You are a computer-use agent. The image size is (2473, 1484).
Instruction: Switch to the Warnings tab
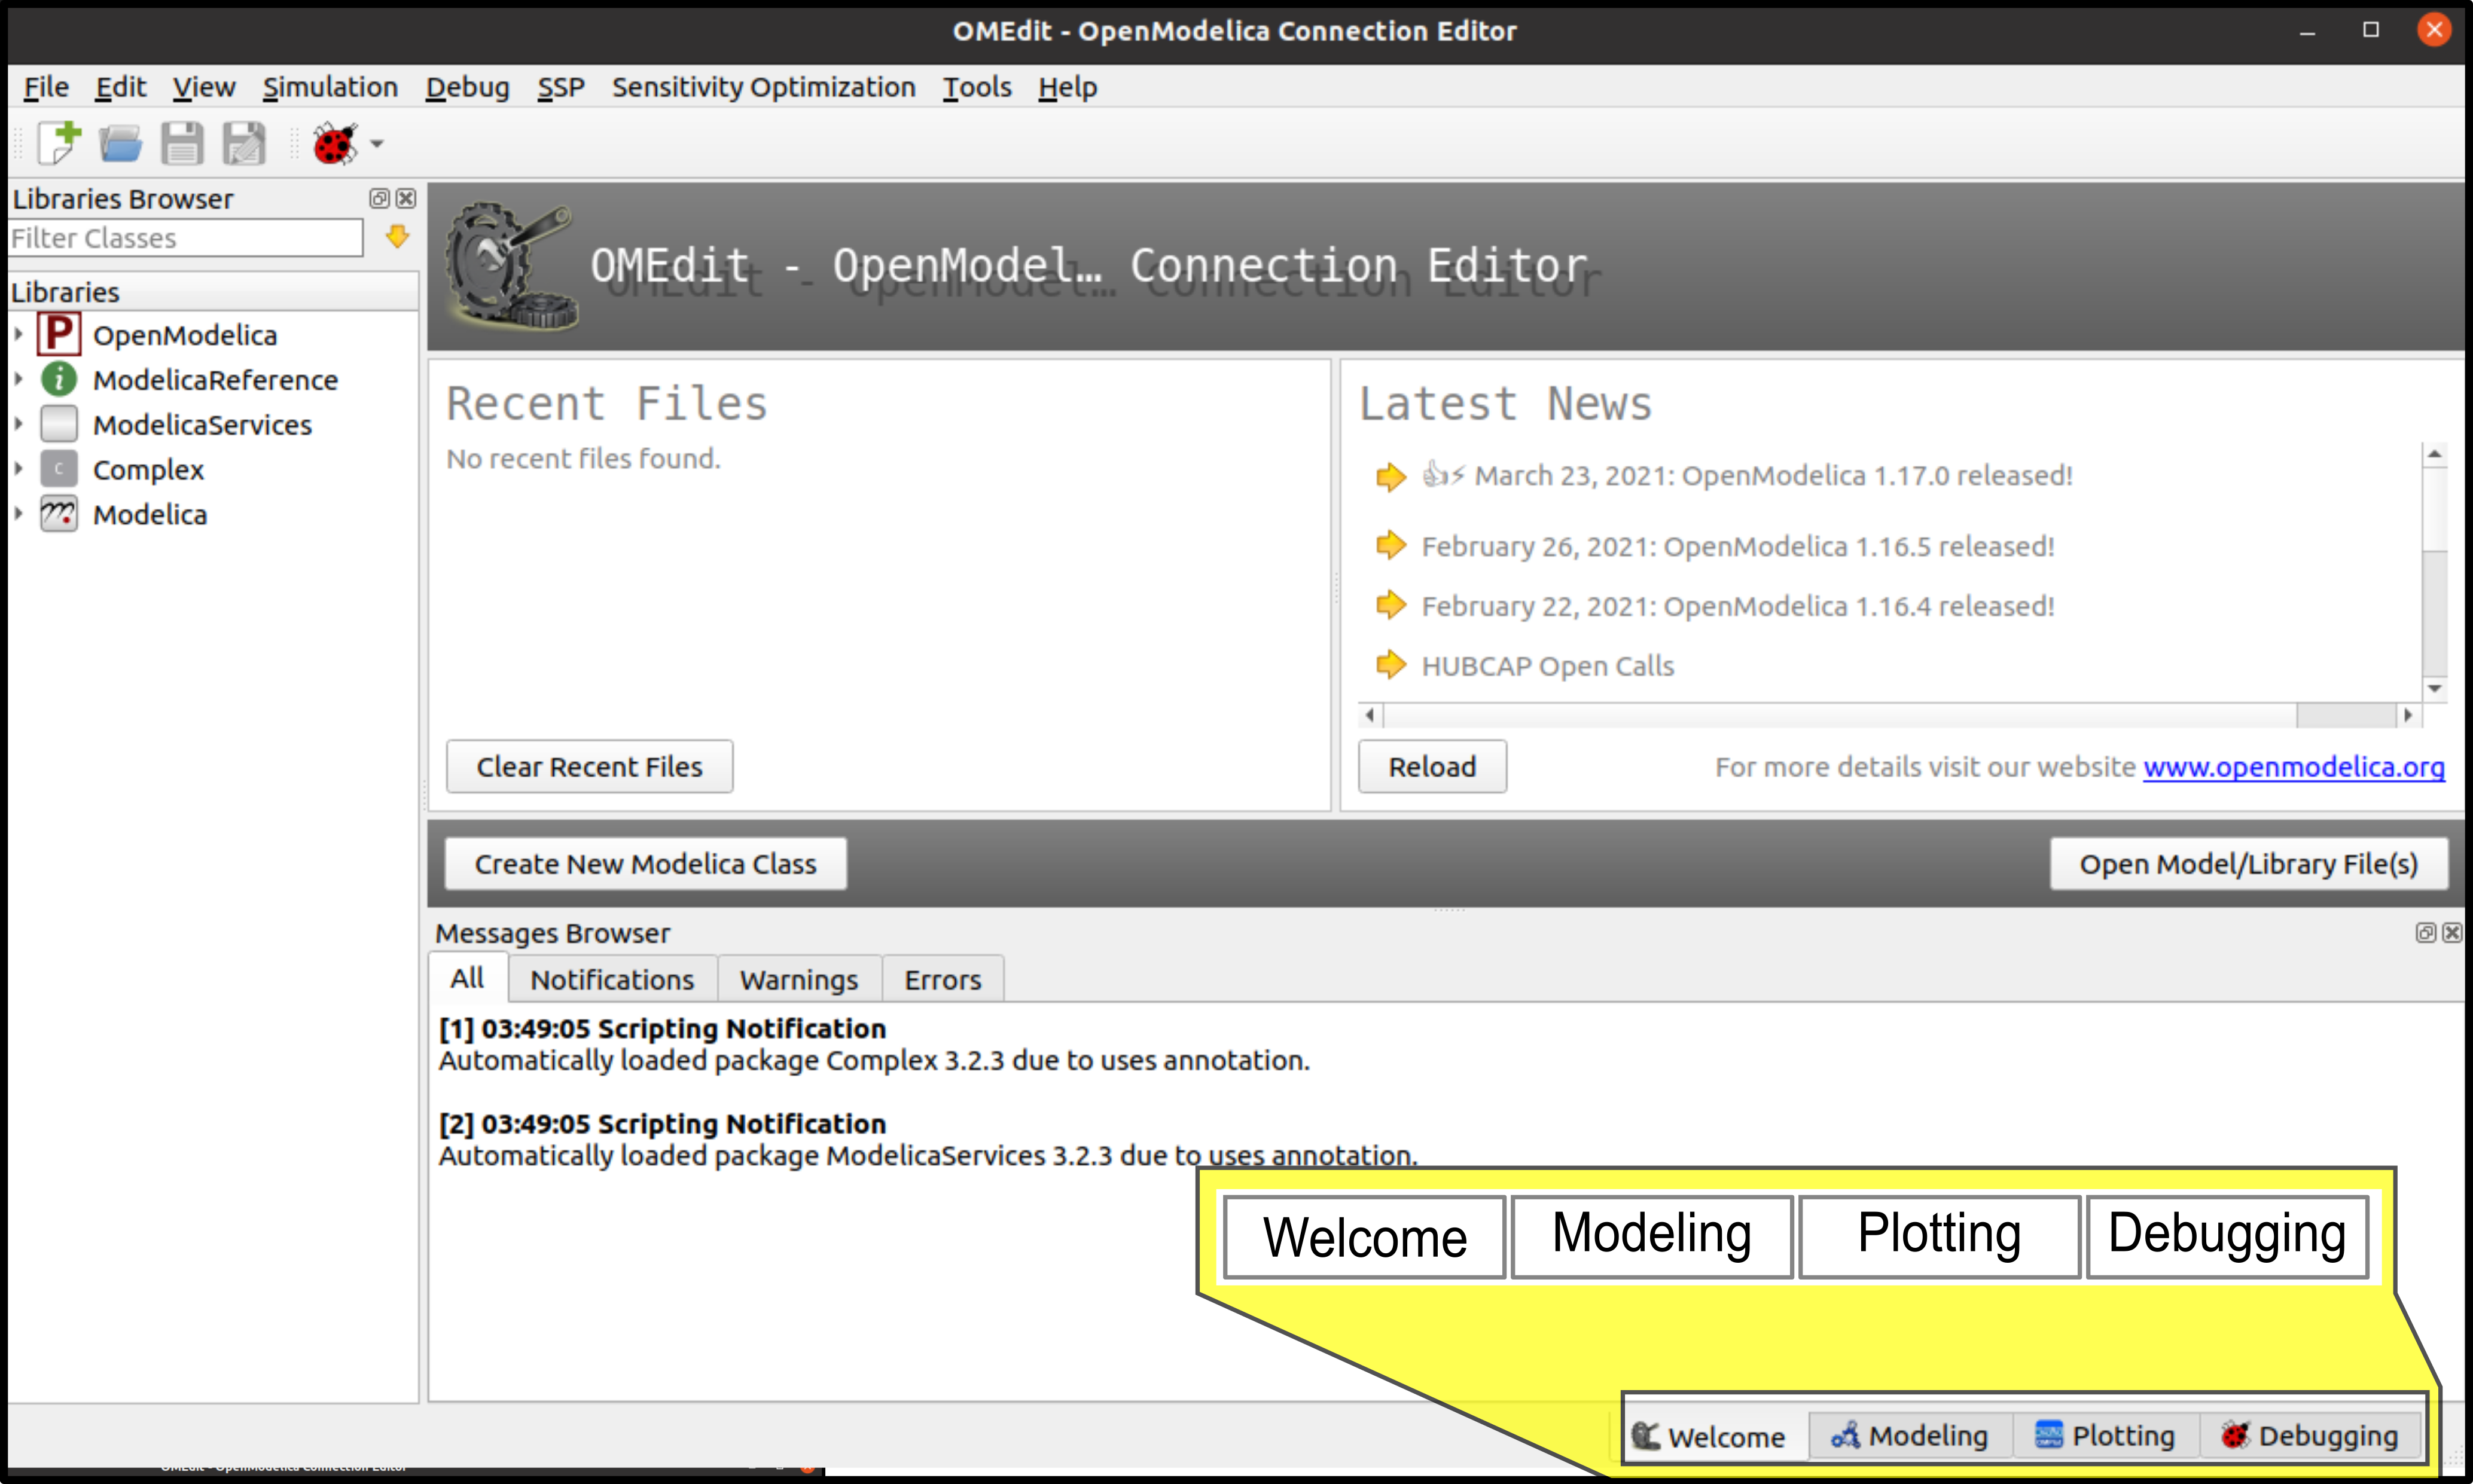point(799,979)
